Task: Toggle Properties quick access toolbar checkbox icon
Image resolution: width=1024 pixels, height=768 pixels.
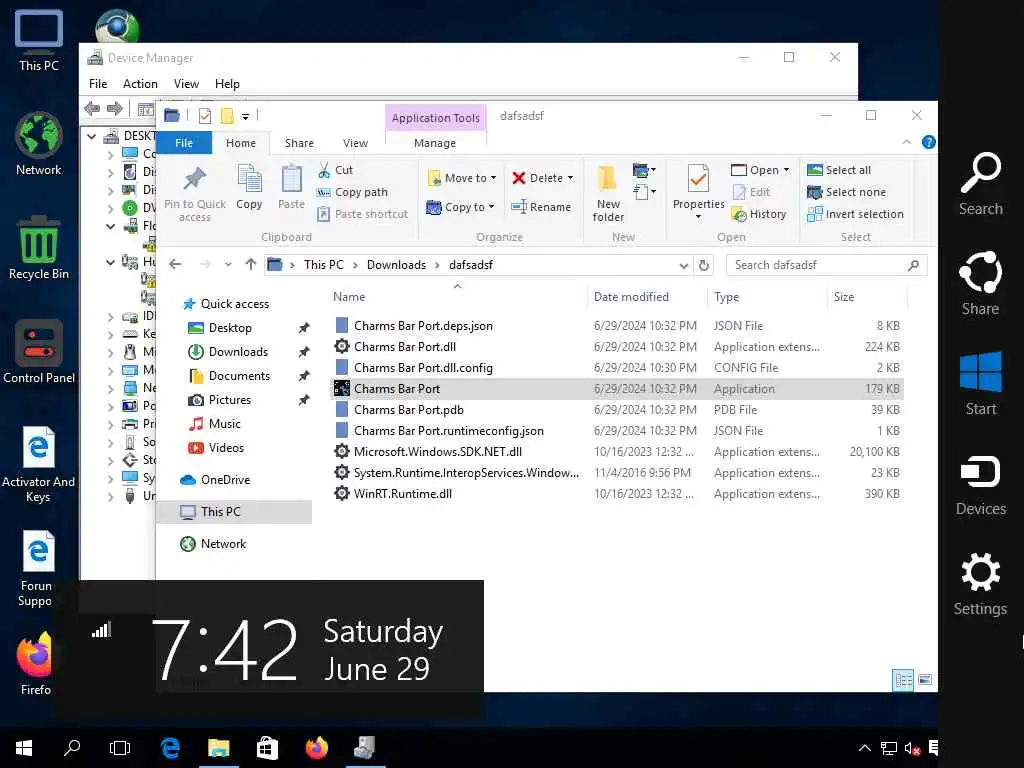Action: pos(204,116)
